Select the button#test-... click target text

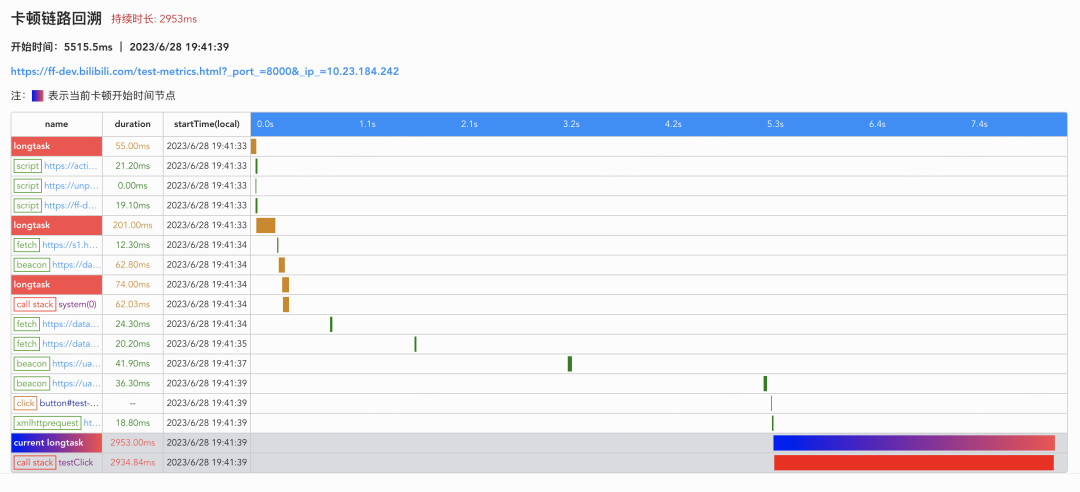coord(69,403)
